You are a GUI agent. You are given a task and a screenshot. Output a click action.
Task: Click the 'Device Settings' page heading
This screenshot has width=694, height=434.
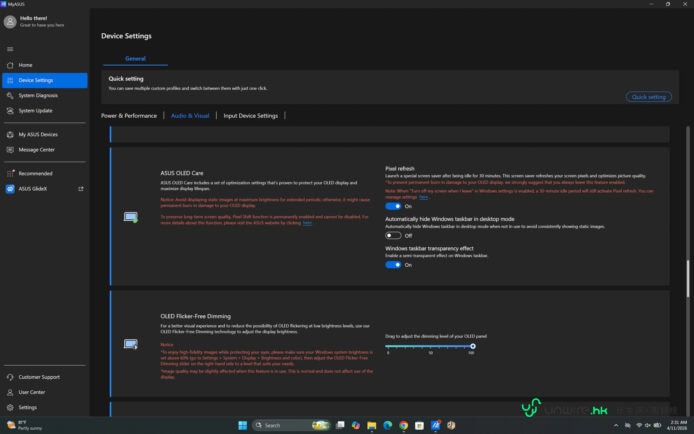coord(126,36)
